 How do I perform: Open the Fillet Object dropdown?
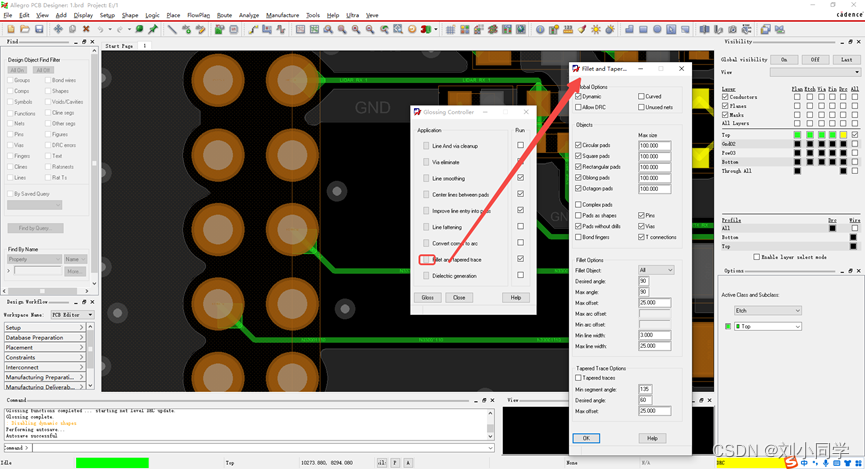(x=655, y=270)
